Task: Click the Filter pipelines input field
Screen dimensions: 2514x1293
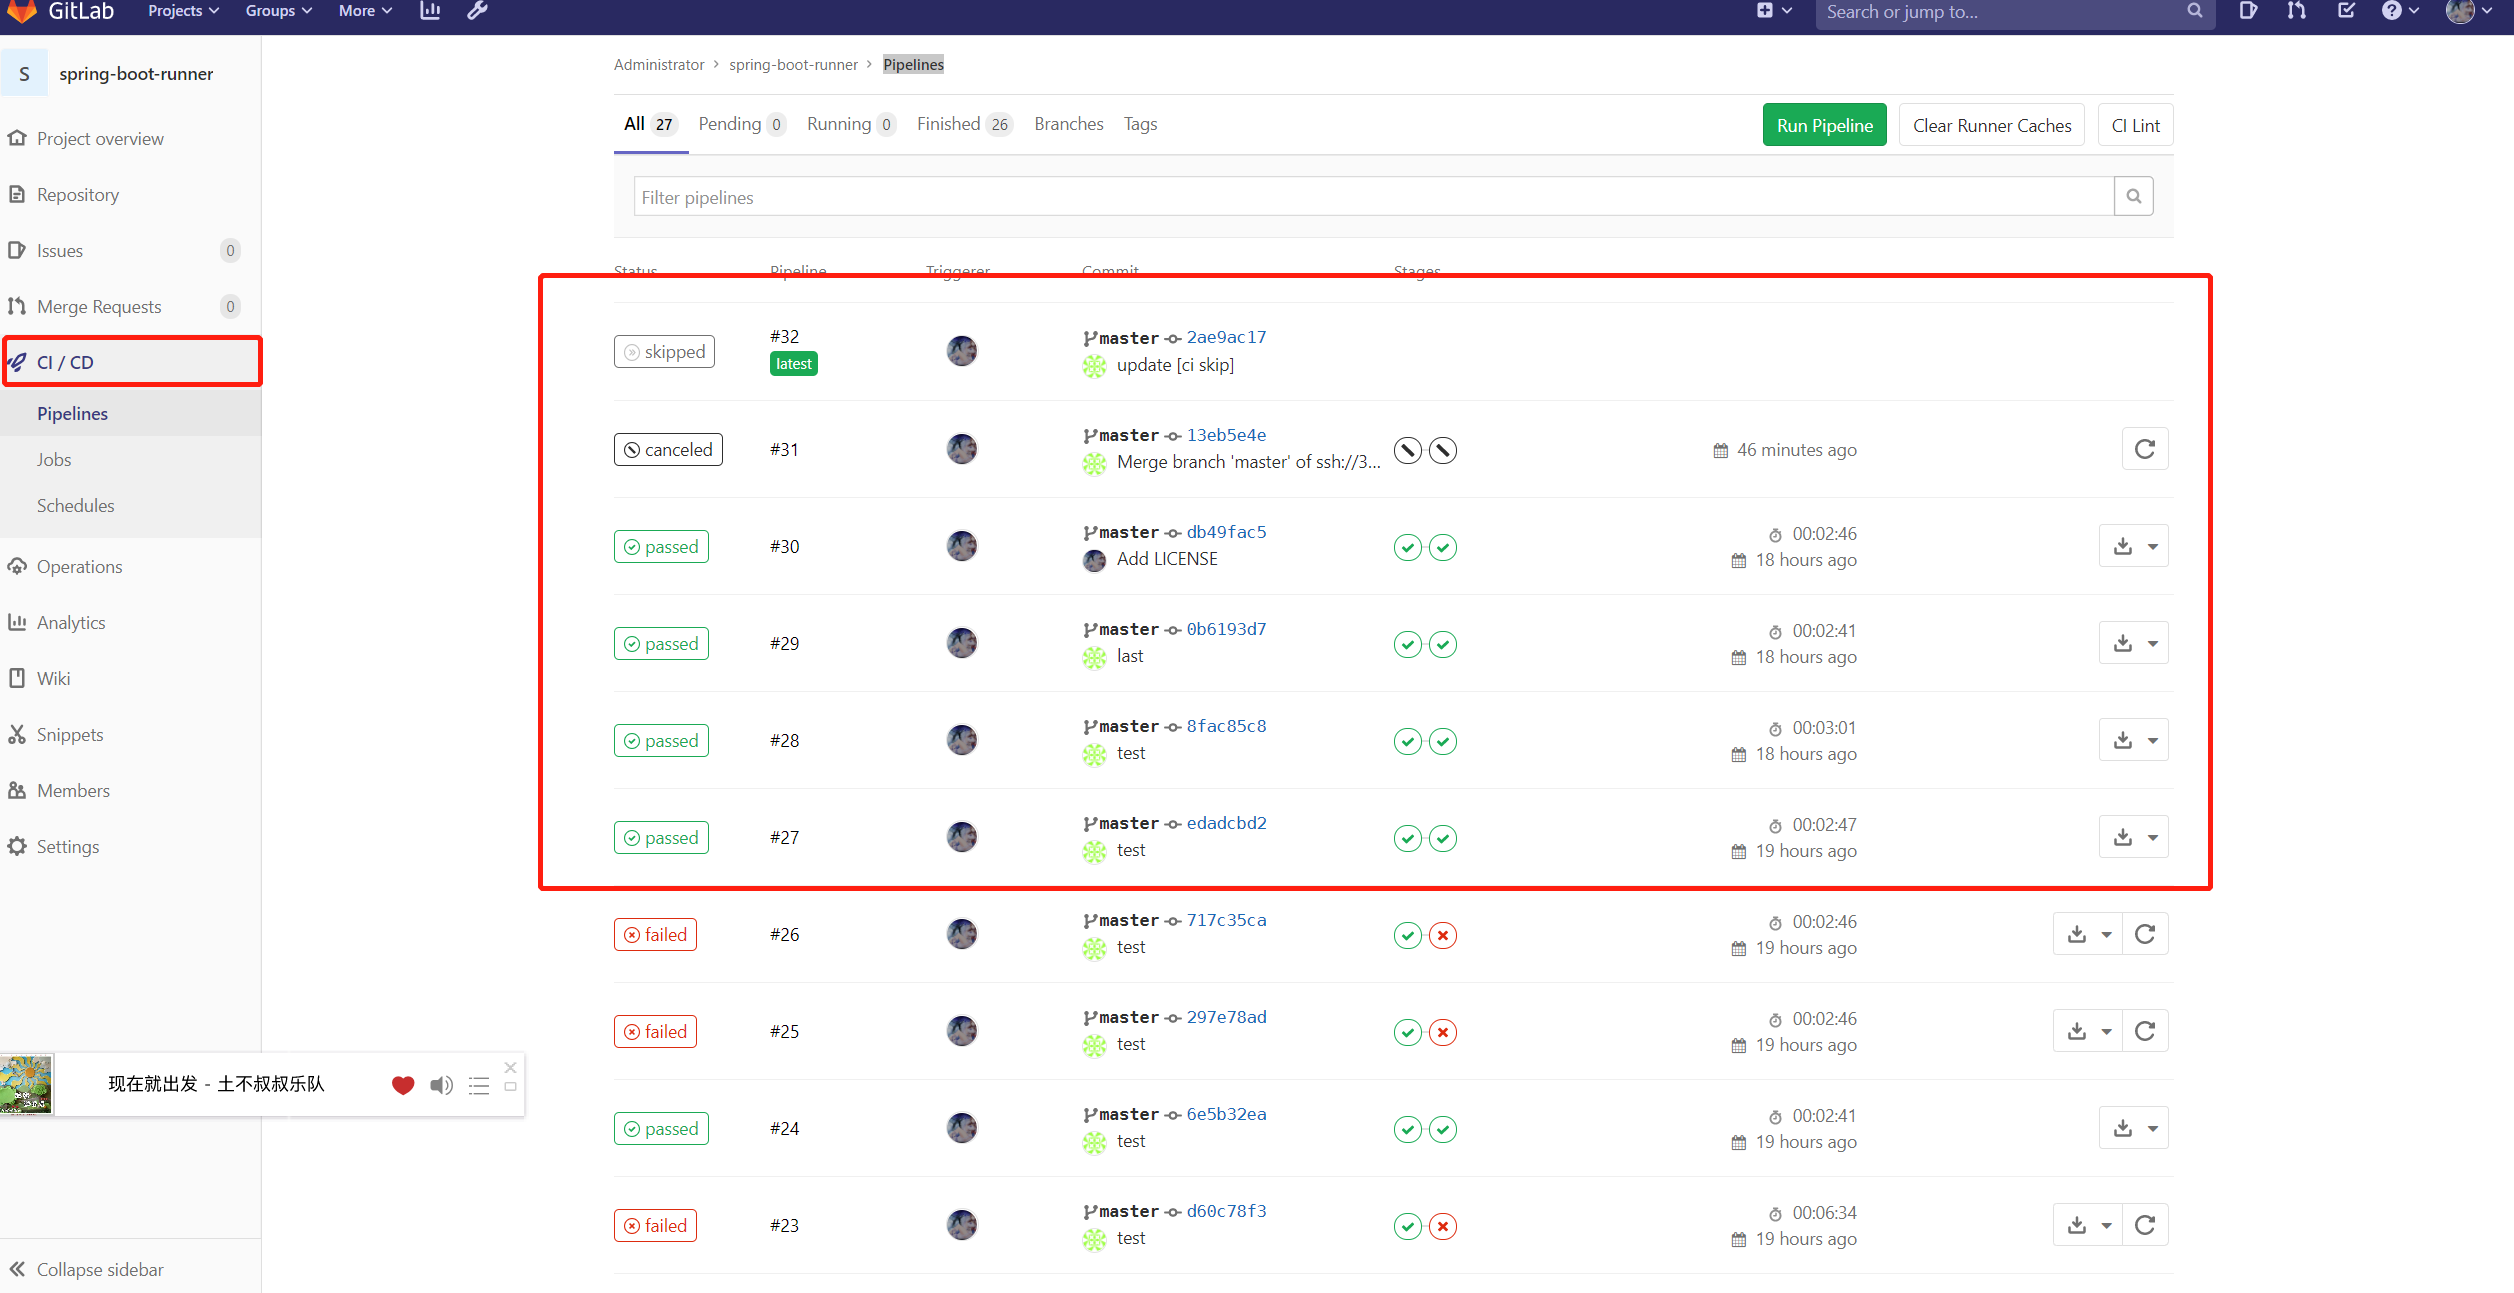Action: point(1372,197)
